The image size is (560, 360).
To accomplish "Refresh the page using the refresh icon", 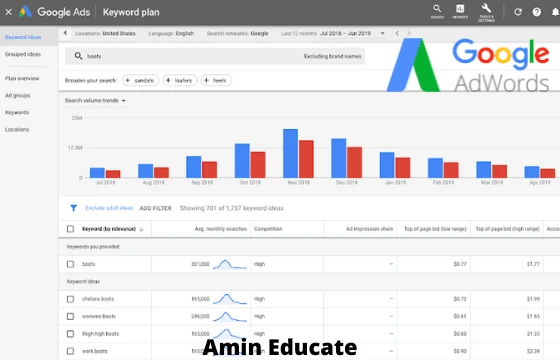I will coord(518,12).
